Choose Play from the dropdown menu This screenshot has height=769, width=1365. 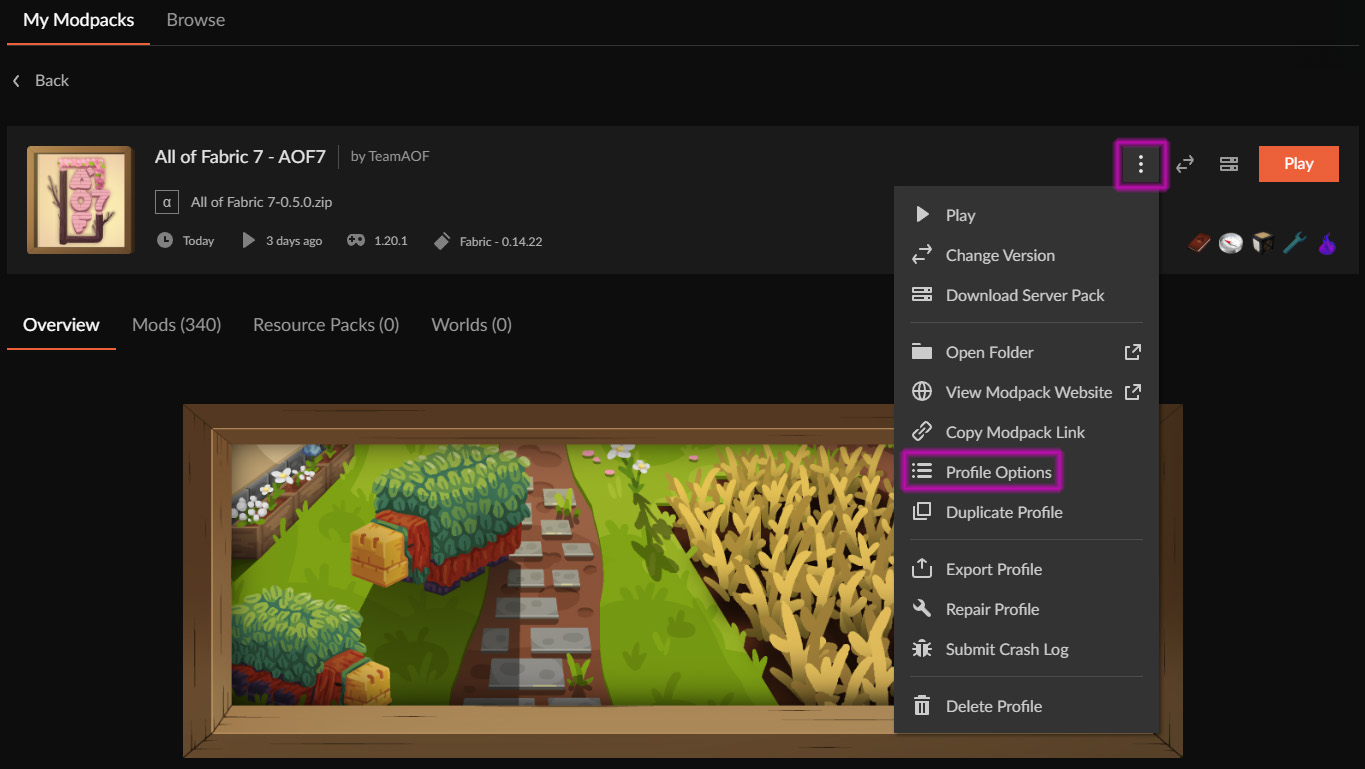coord(1026,215)
